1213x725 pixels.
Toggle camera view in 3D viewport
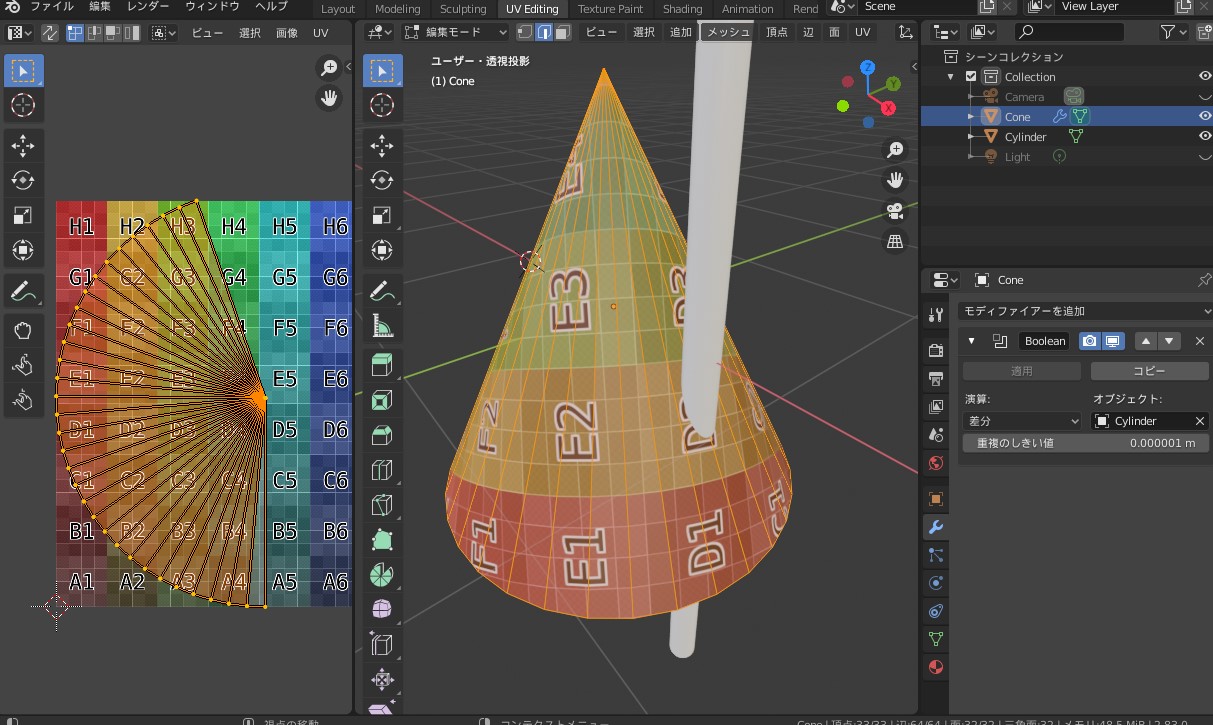895,211
